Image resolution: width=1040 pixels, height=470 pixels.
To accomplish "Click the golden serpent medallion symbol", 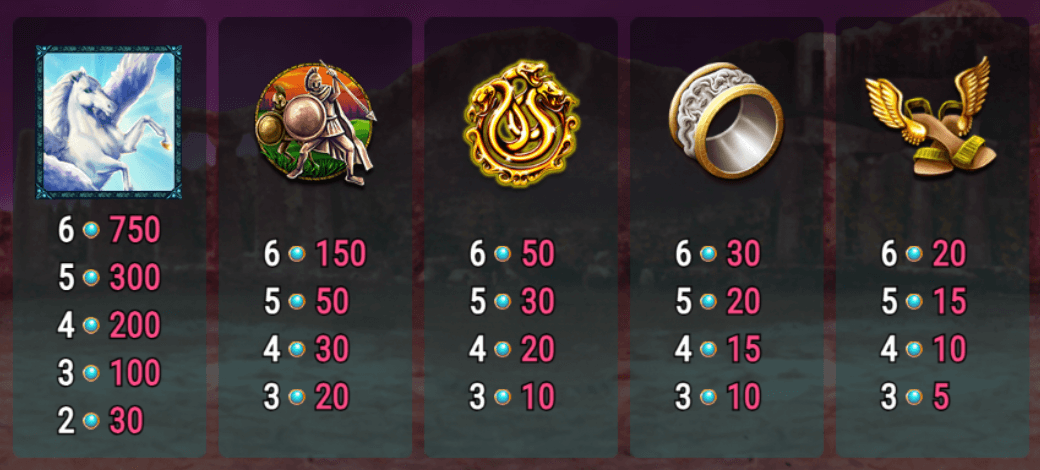I will pos(521,124).
